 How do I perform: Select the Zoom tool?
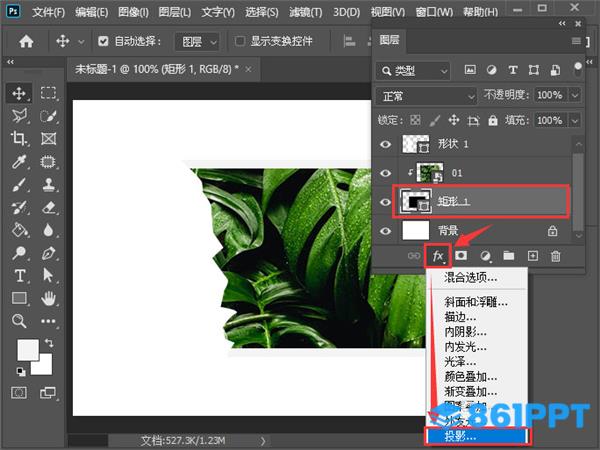pyautogui.click(x=19, y=321)
